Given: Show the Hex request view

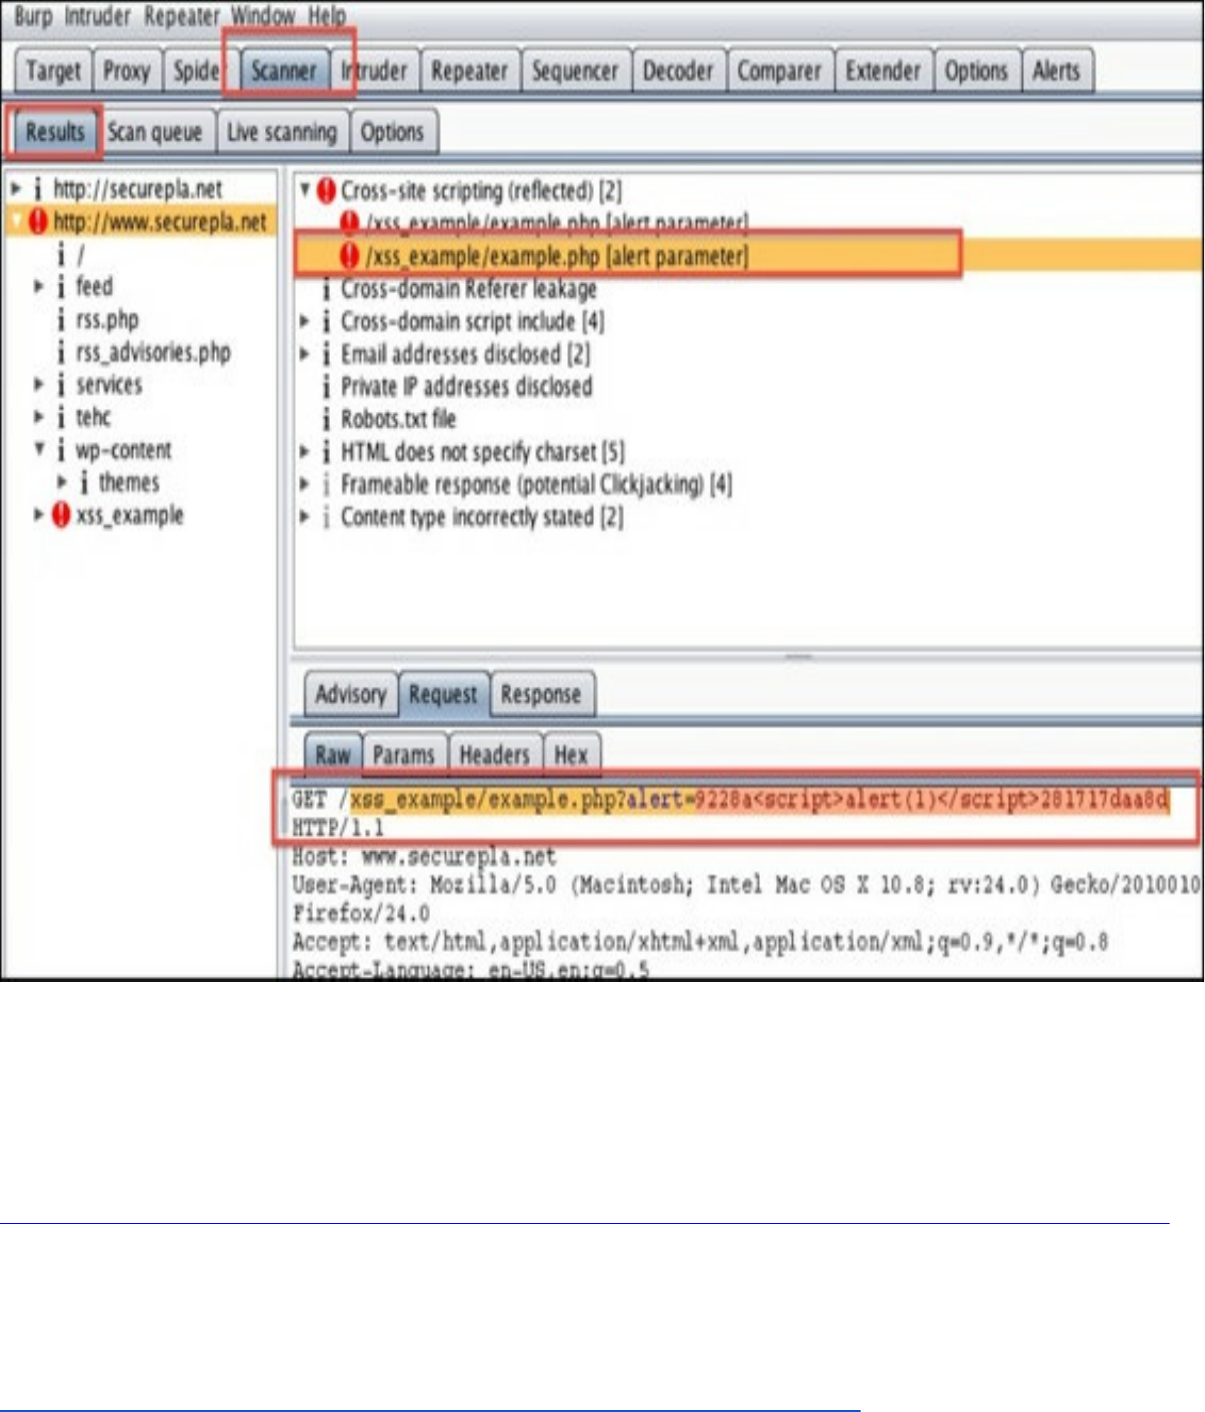Looking at the screenshot, I should click(x=571, y=755).
